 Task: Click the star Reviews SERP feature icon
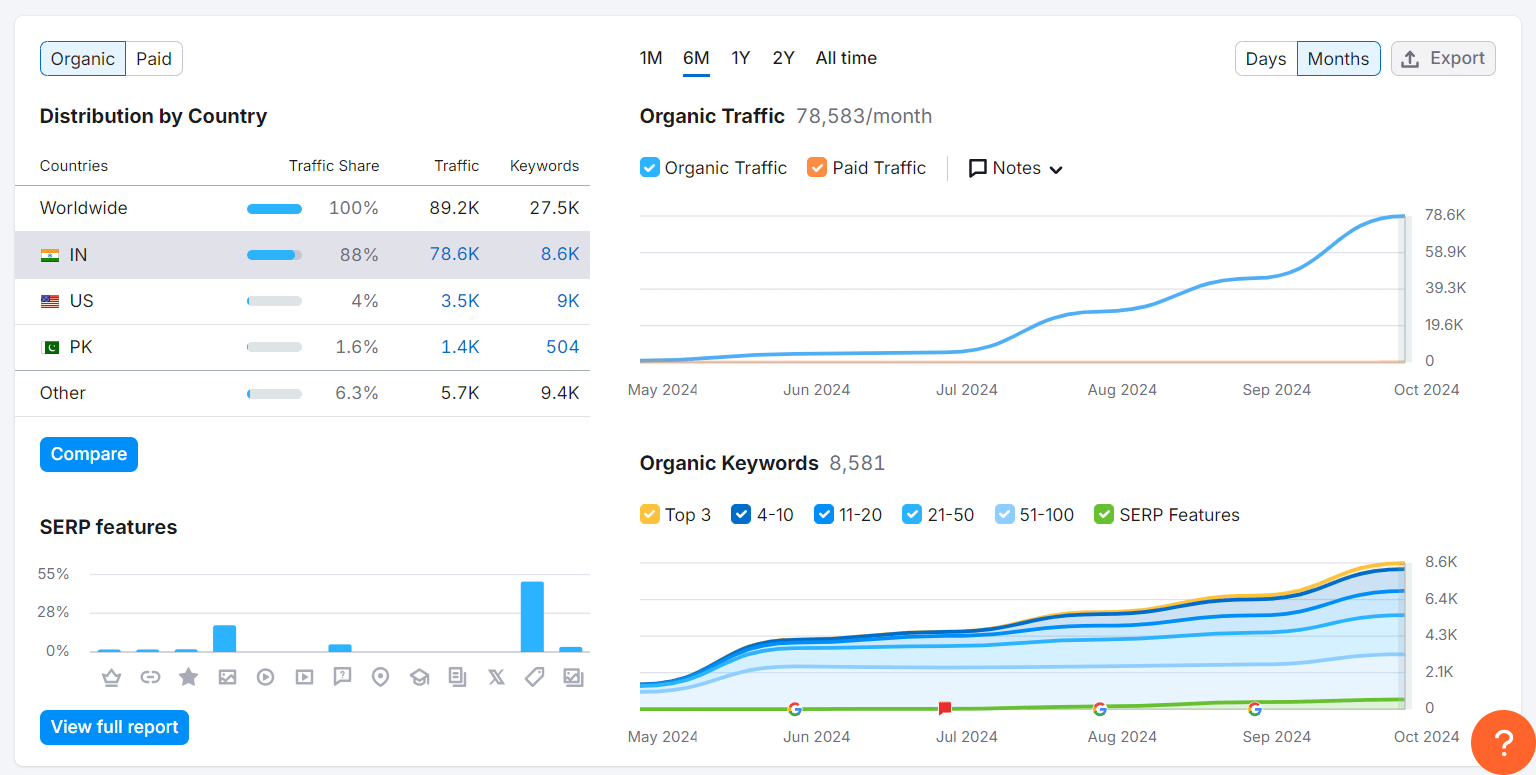pyautogui.click(x=188, y=678)
